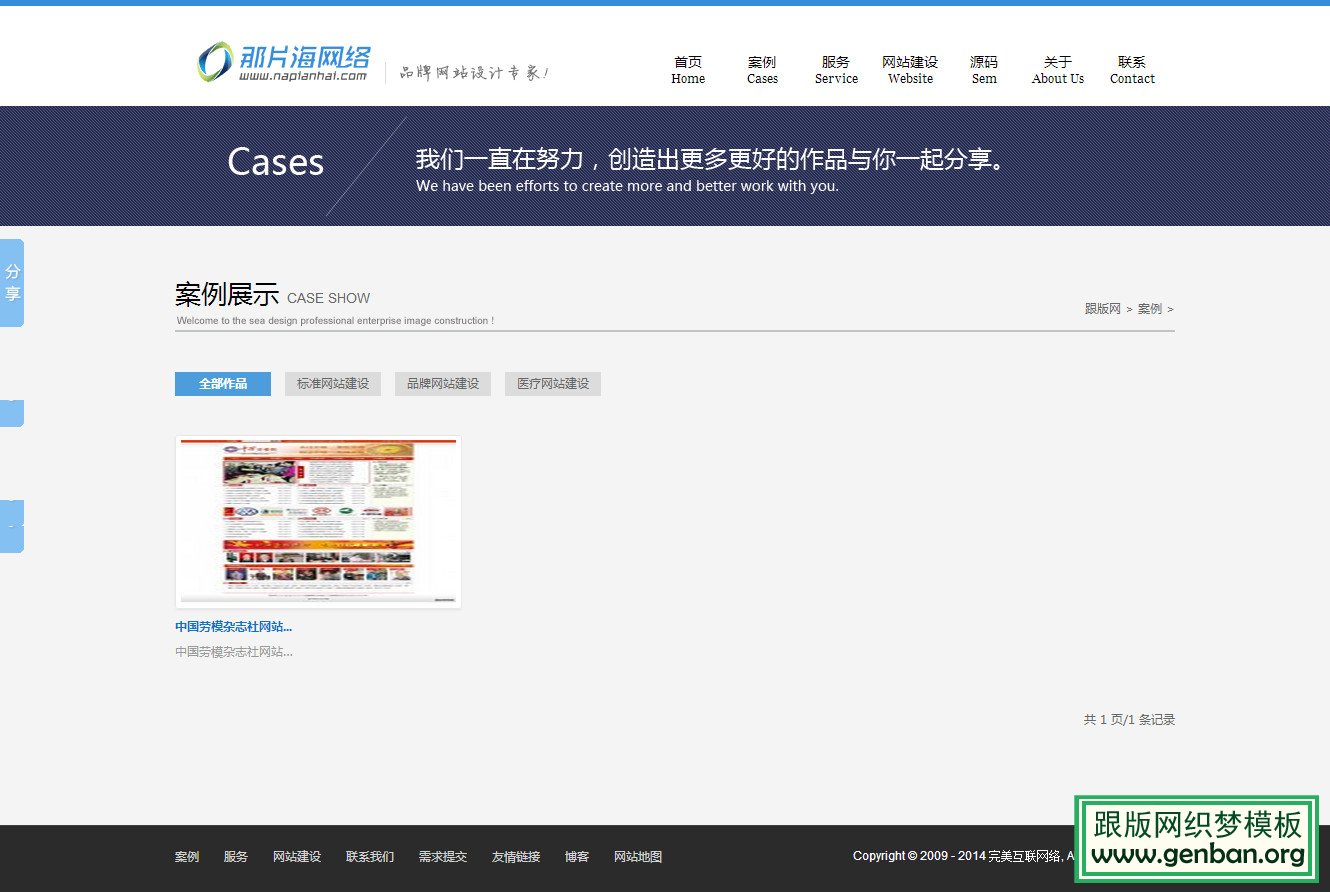Open the 分享 share panel on left sidebar
This screenshot has width=1330, height=892.
[12, 282]
